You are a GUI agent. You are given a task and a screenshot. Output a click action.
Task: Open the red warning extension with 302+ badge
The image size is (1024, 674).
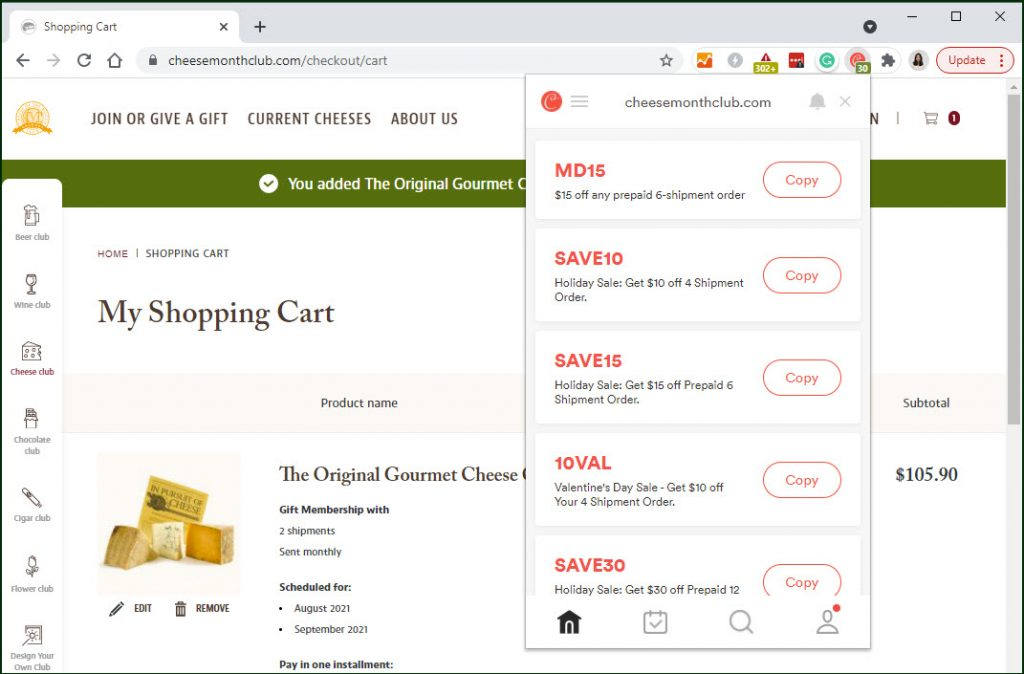[765, 62]
